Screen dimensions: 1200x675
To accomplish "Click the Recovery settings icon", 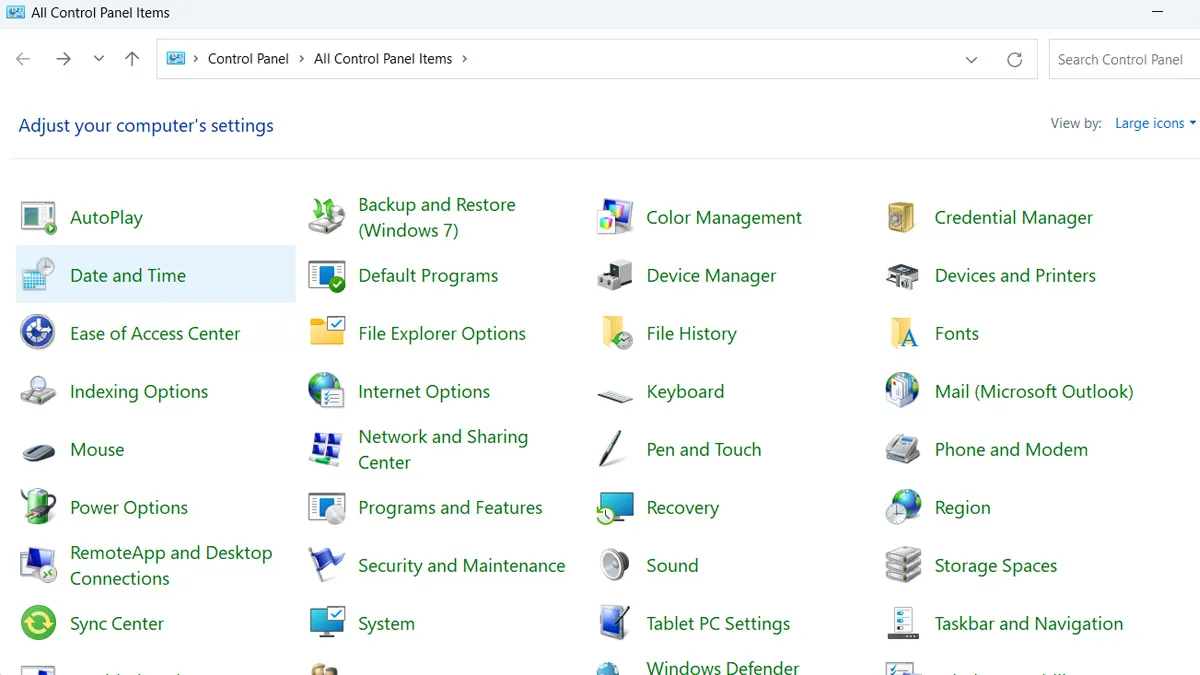I will tap(613, 507).
